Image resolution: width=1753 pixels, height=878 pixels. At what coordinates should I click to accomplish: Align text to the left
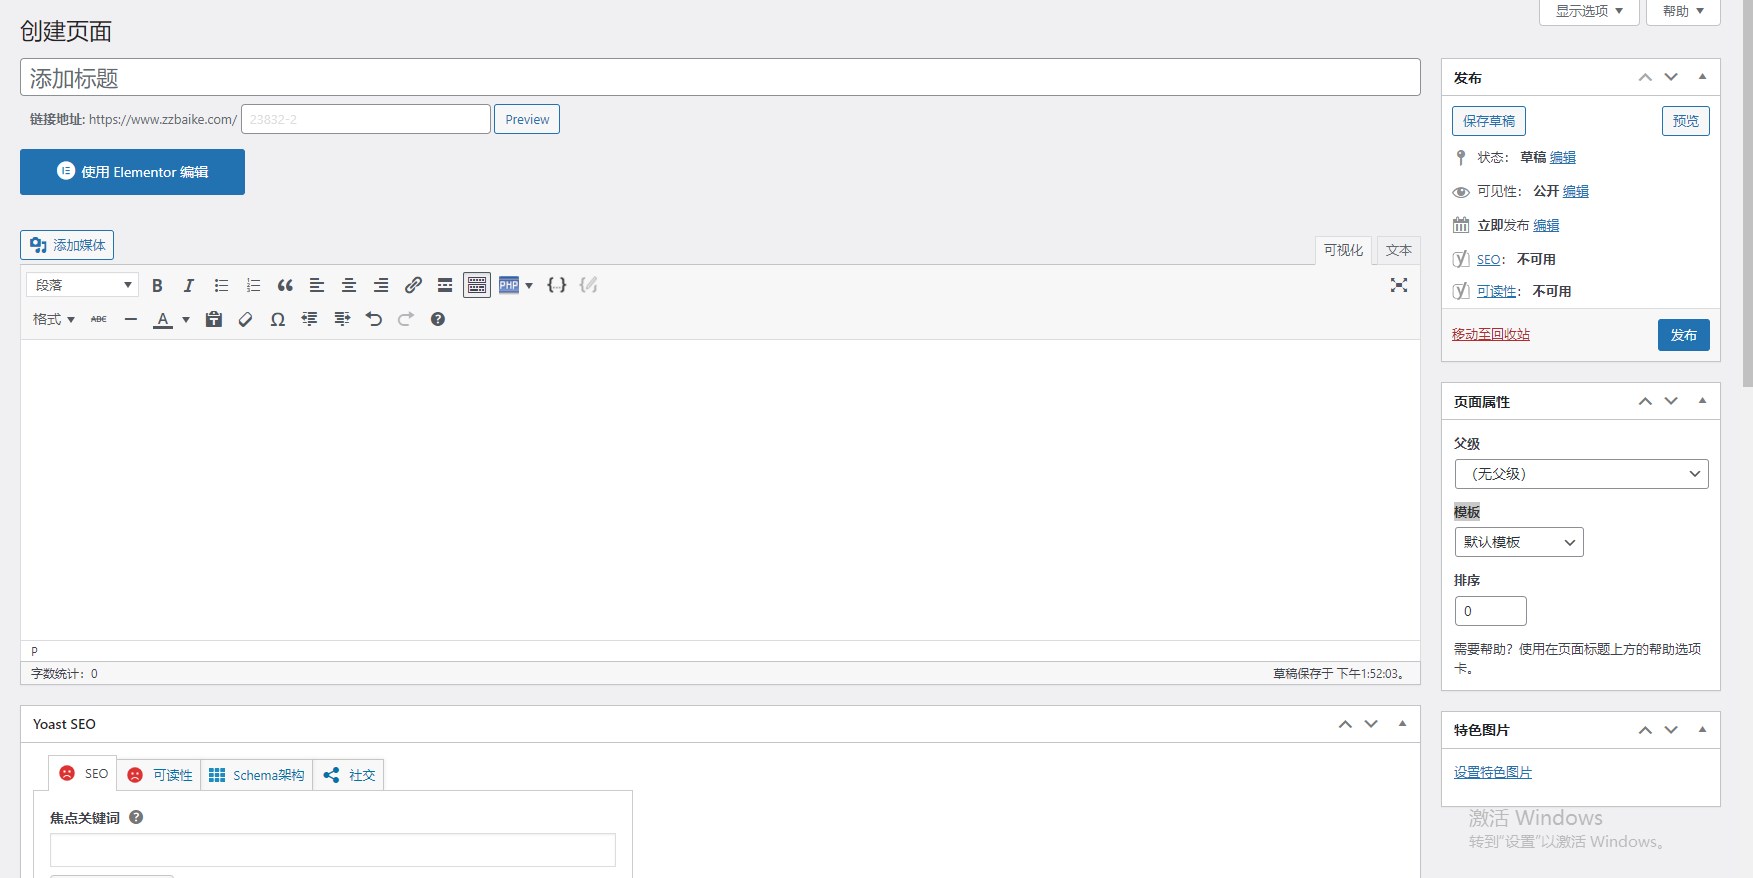(x=317, y=286)
